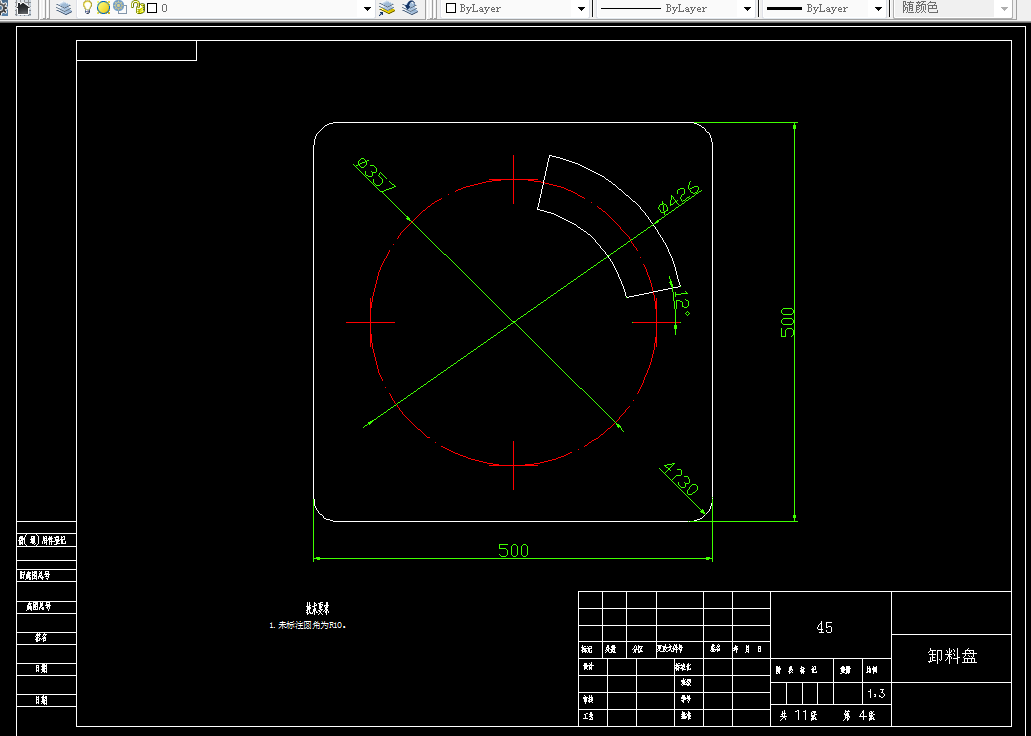Select the material text 45 in title block
Screen dimensions: 1031x736
pyautogui.click(x=825, y=627)
